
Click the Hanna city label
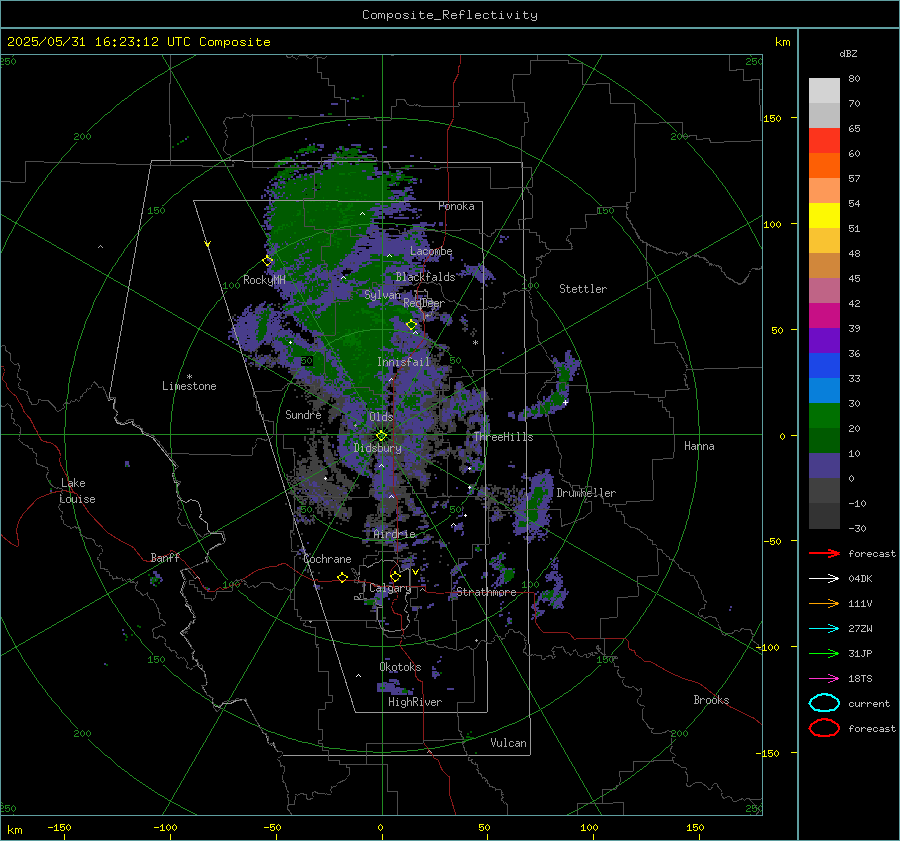tap(699, 446)
